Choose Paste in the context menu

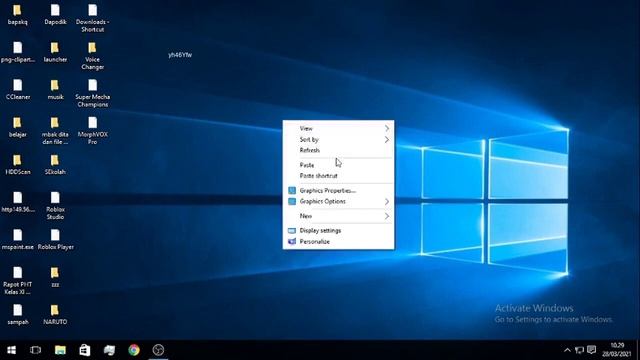click(x=338, y=165)
